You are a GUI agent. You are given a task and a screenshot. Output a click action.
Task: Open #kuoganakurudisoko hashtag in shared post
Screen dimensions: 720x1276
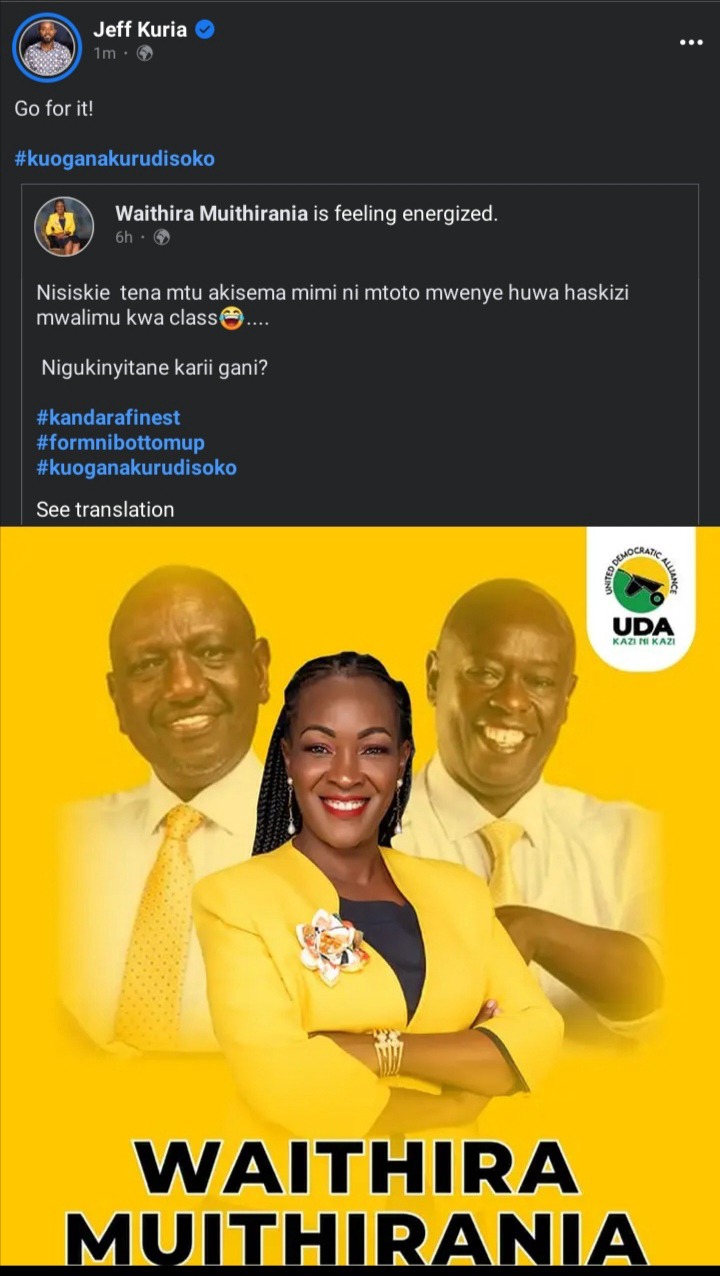[136, 467]
